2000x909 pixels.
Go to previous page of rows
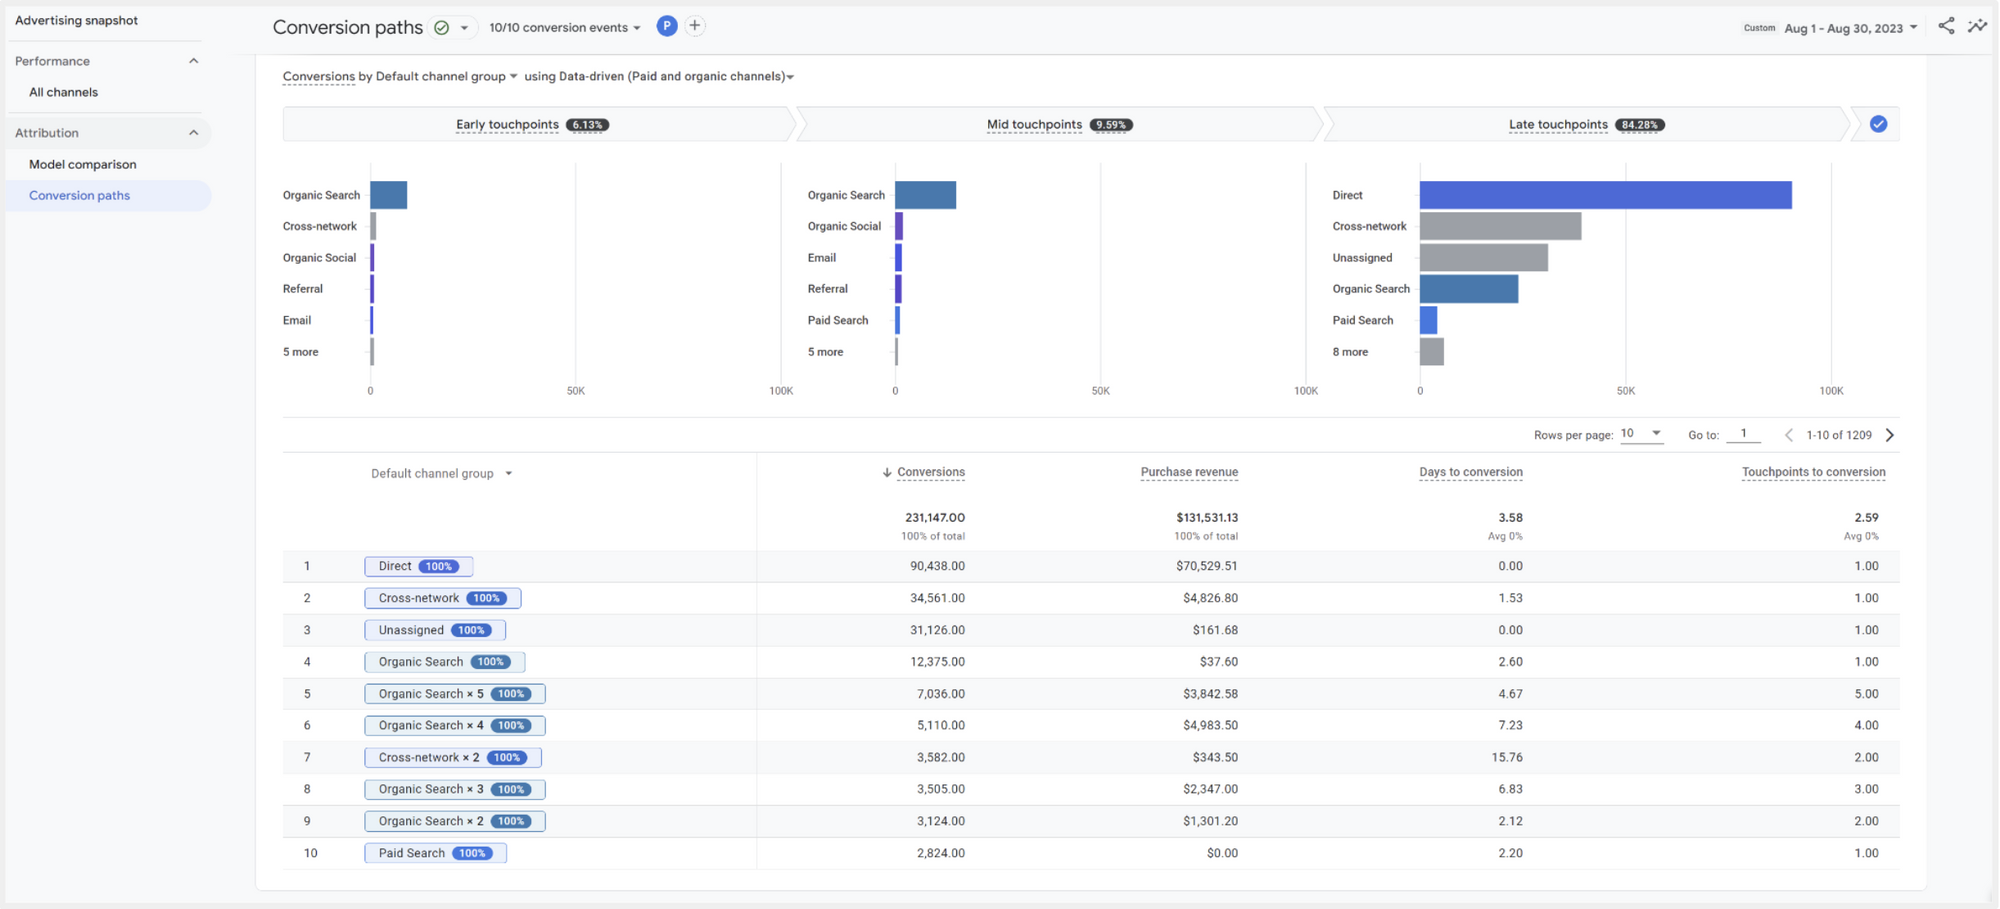(1789, 435)
